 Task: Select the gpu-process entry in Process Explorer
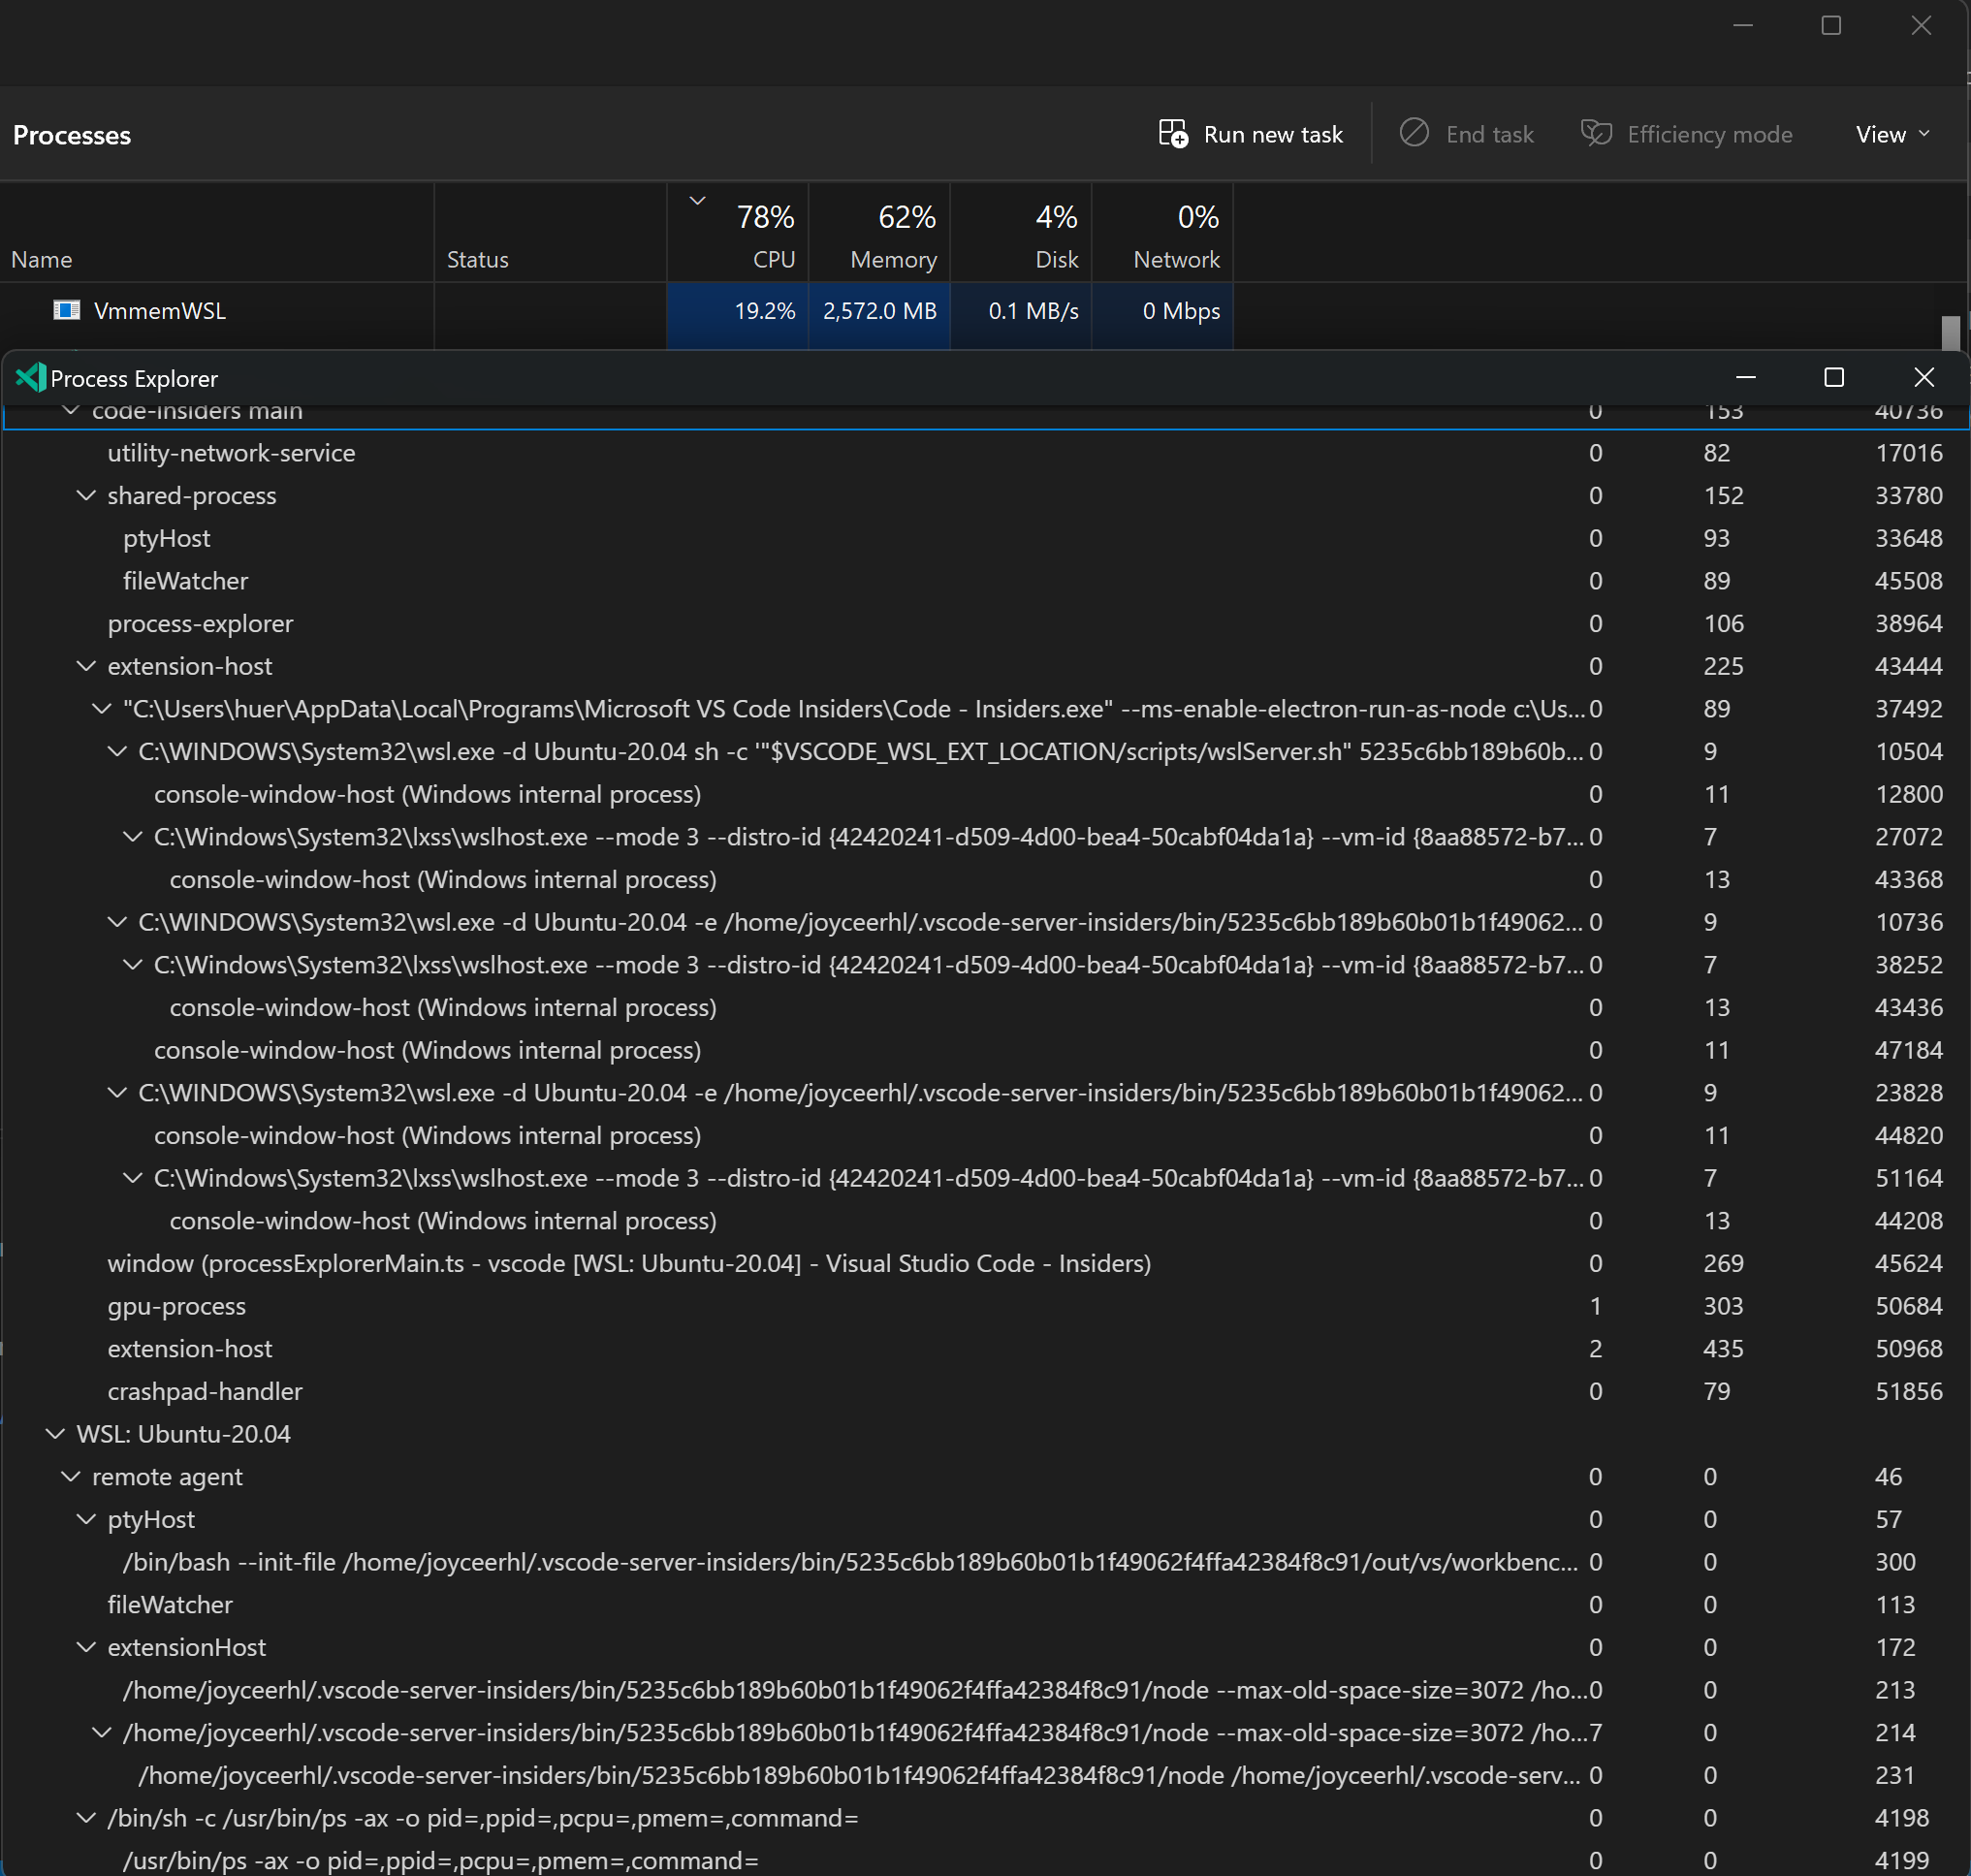point(176,1305)
